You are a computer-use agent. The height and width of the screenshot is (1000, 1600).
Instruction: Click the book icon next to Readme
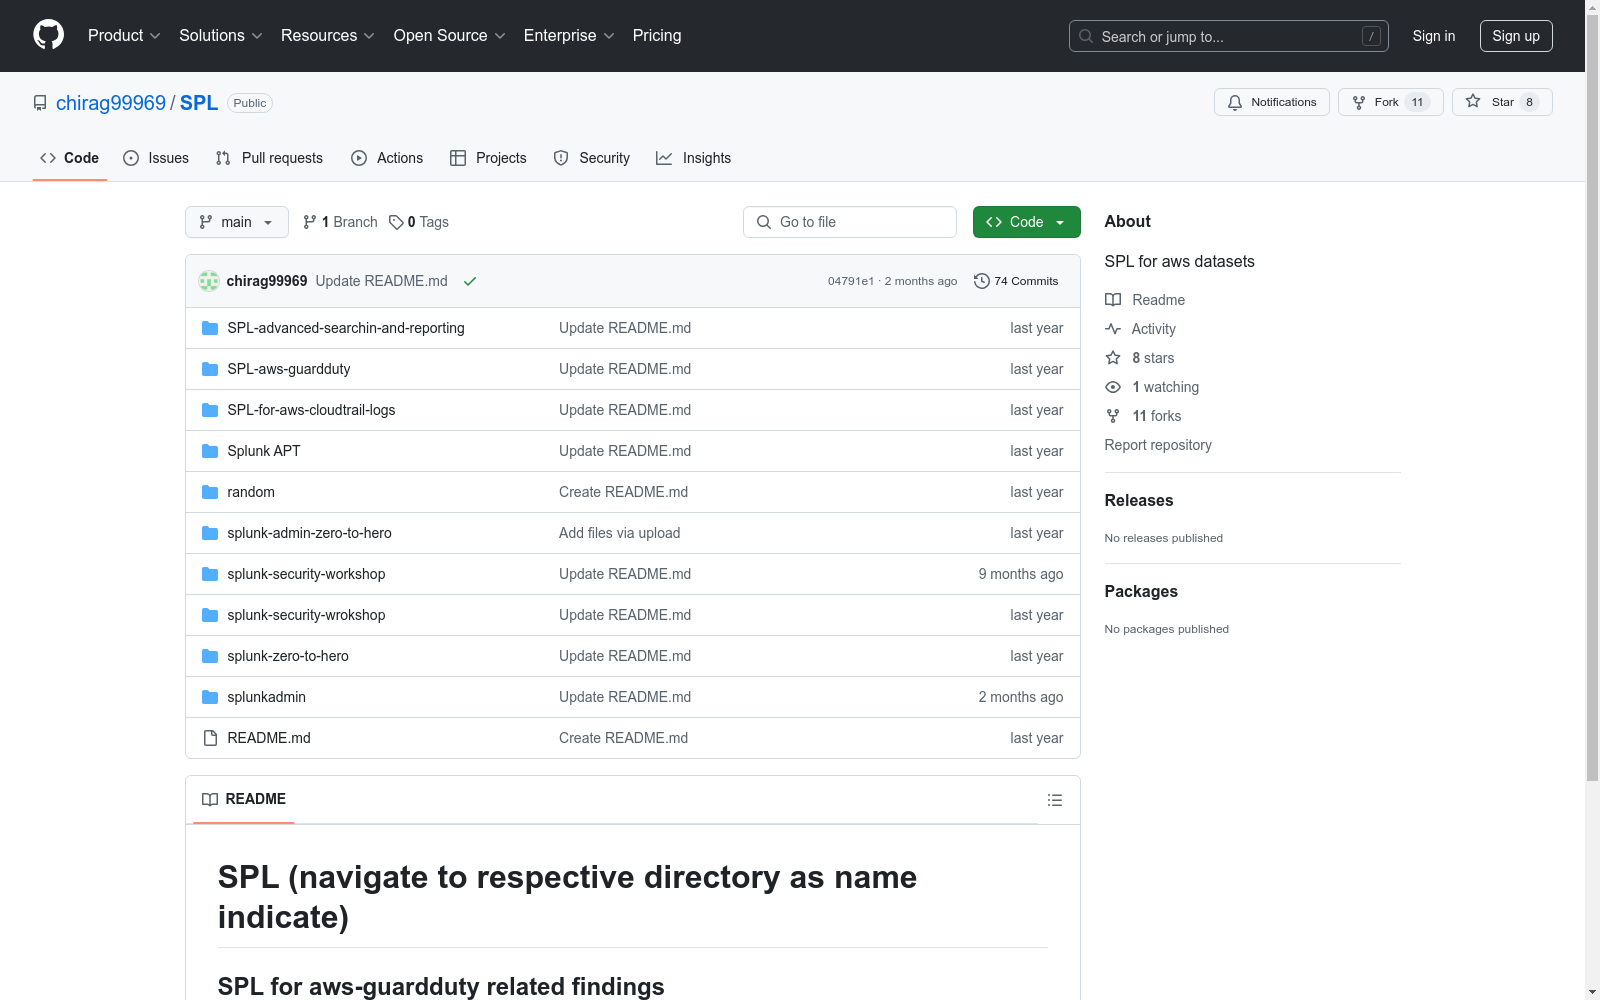(x=1113, y=300)
